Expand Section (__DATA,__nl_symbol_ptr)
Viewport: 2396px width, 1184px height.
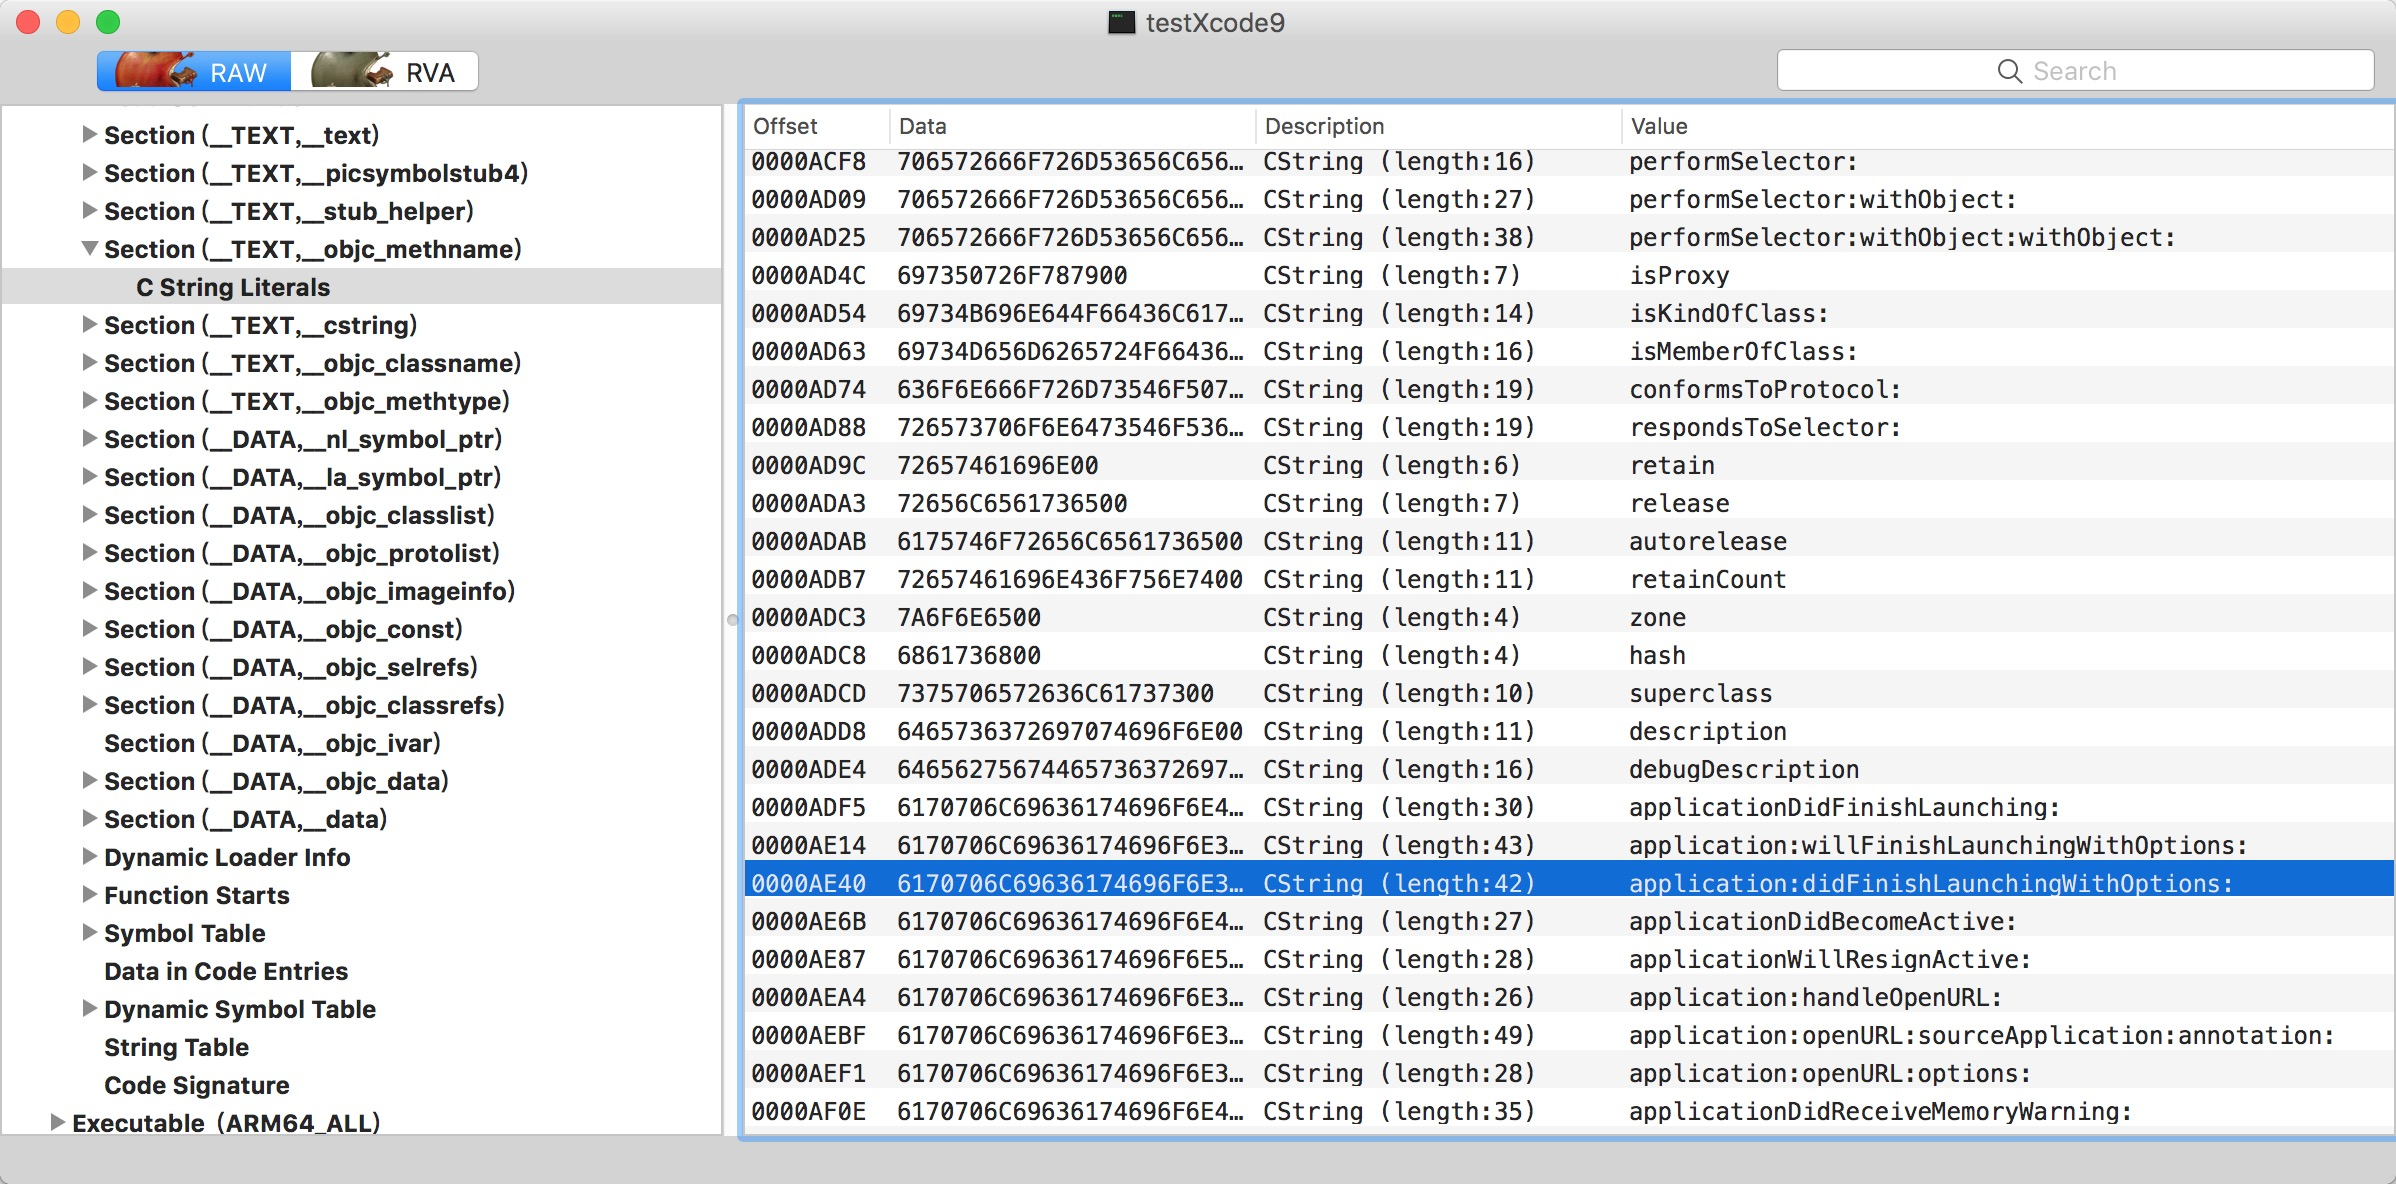tap(89, 438)
